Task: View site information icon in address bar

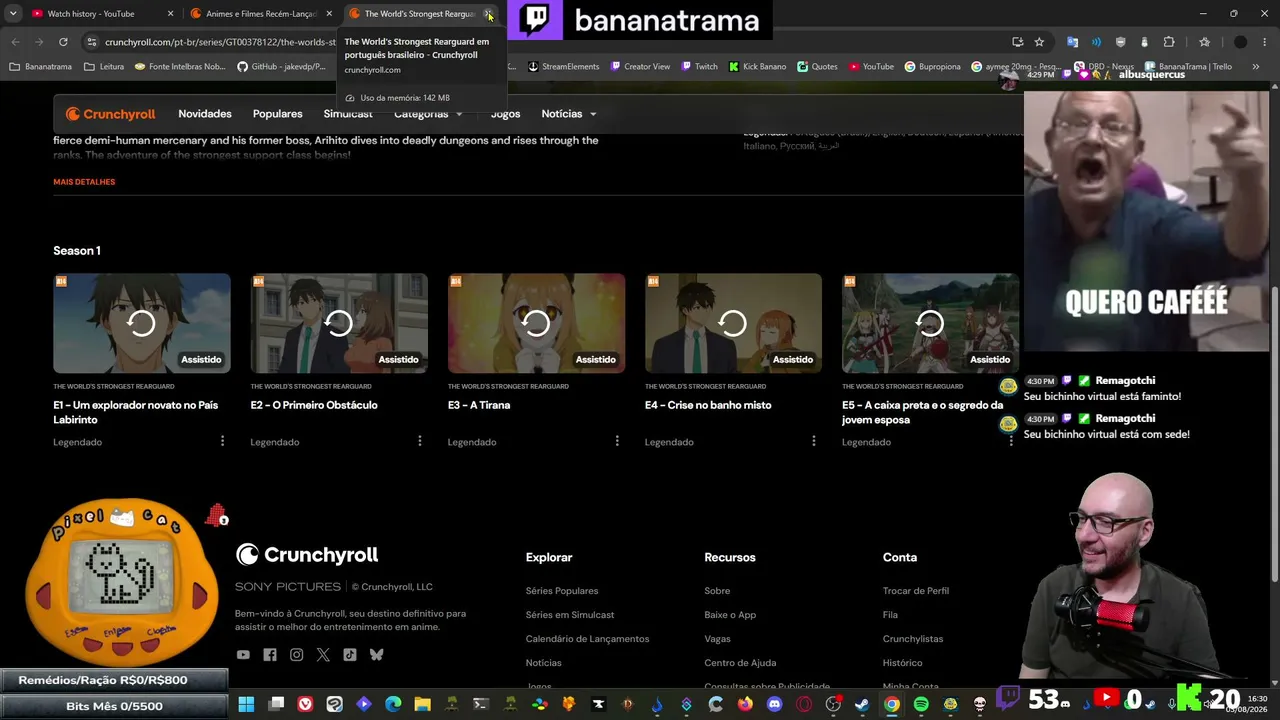Action: pos(92,42)
